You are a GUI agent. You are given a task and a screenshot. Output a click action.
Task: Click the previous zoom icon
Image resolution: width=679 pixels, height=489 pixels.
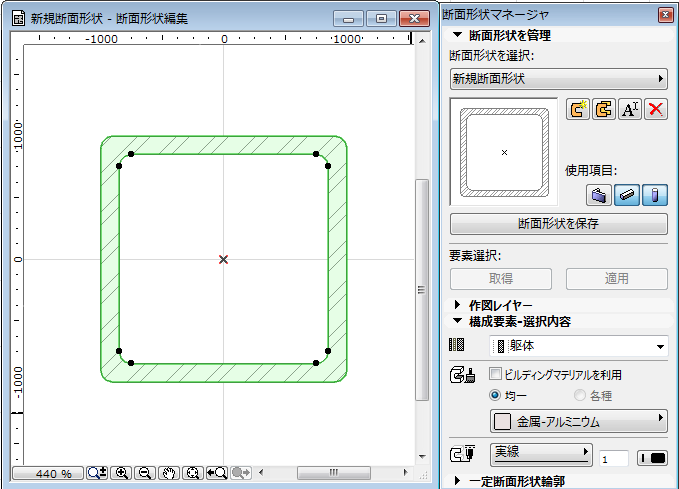[x=217, y=473]
